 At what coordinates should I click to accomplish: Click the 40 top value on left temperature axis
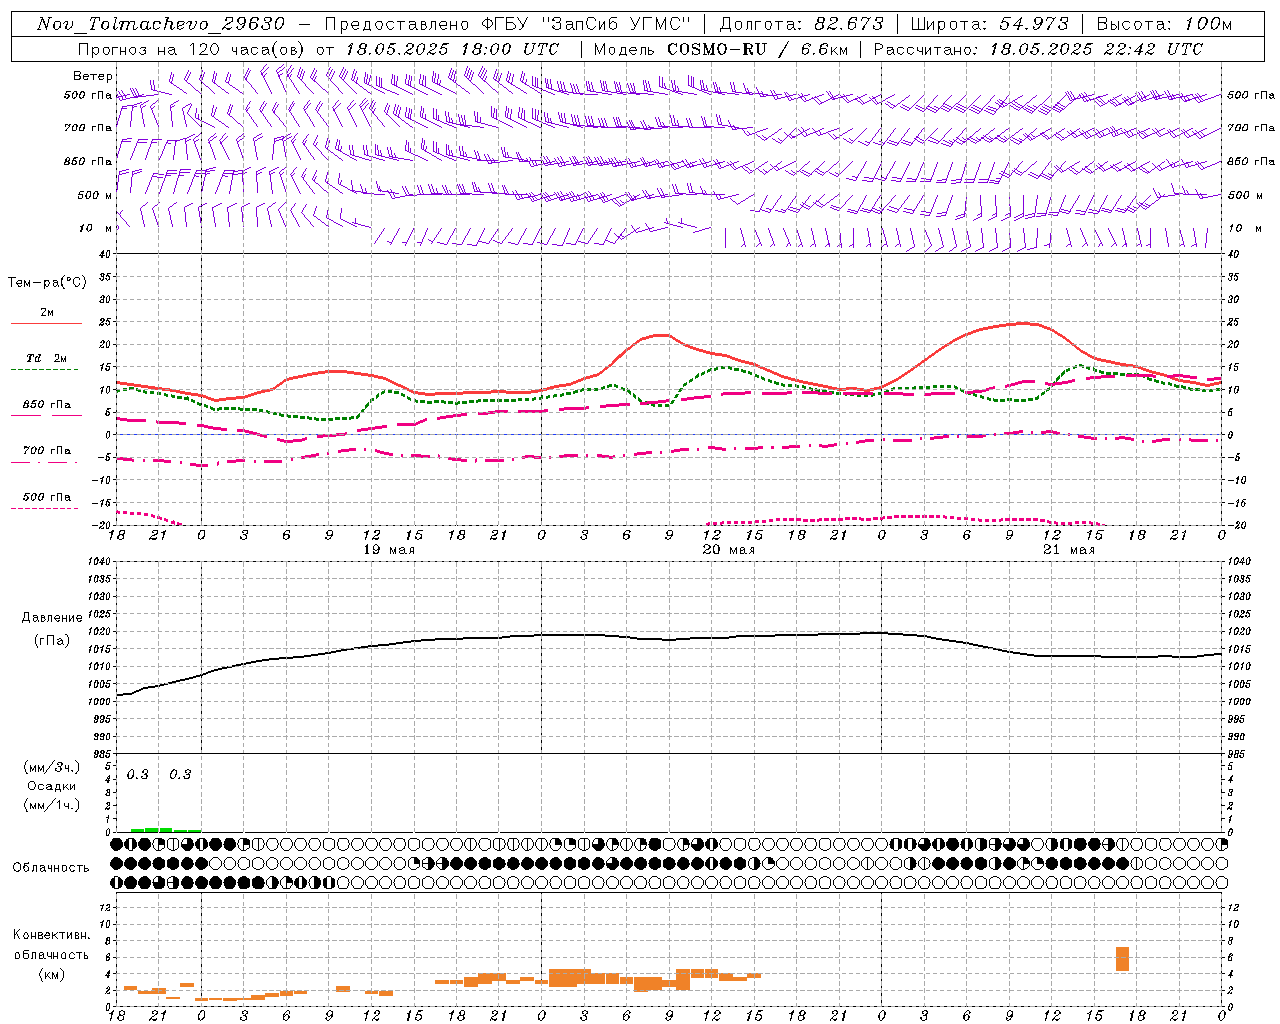point(103,254)
